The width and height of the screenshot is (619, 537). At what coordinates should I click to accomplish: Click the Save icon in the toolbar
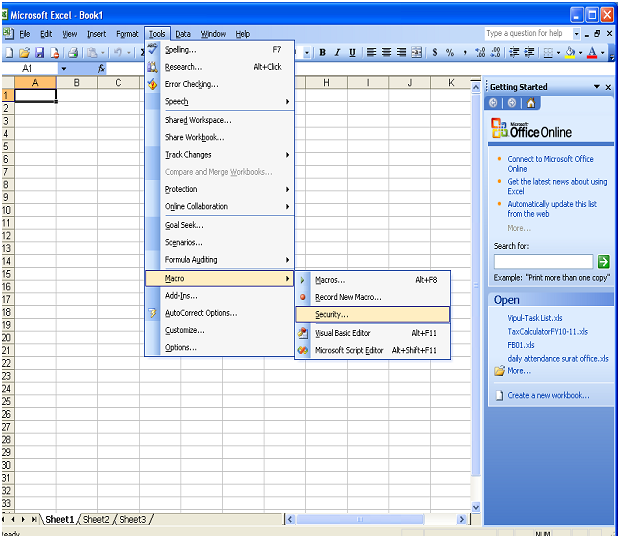tap(39, 53)
